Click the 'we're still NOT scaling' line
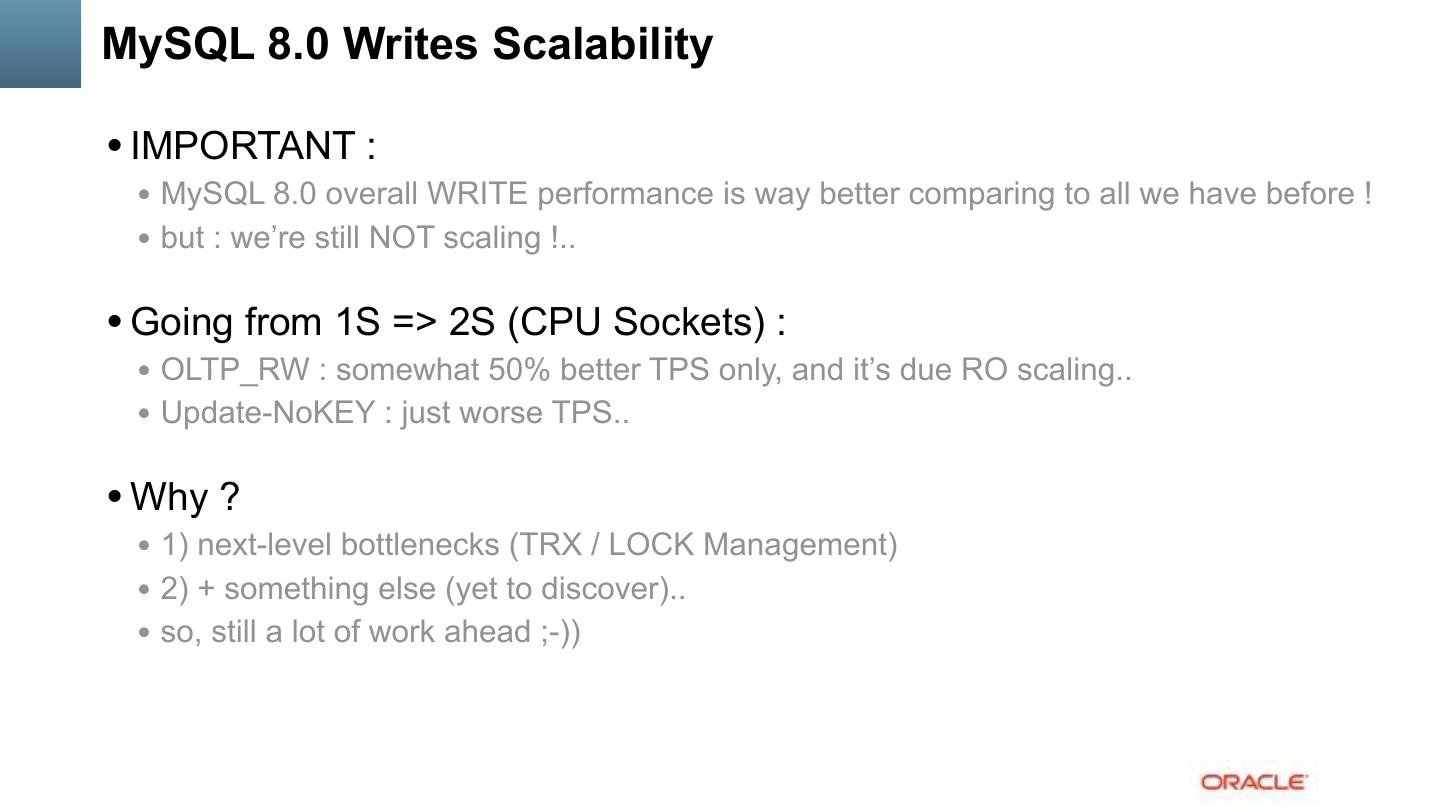1440x810 pixels. (x=368, y=237)
